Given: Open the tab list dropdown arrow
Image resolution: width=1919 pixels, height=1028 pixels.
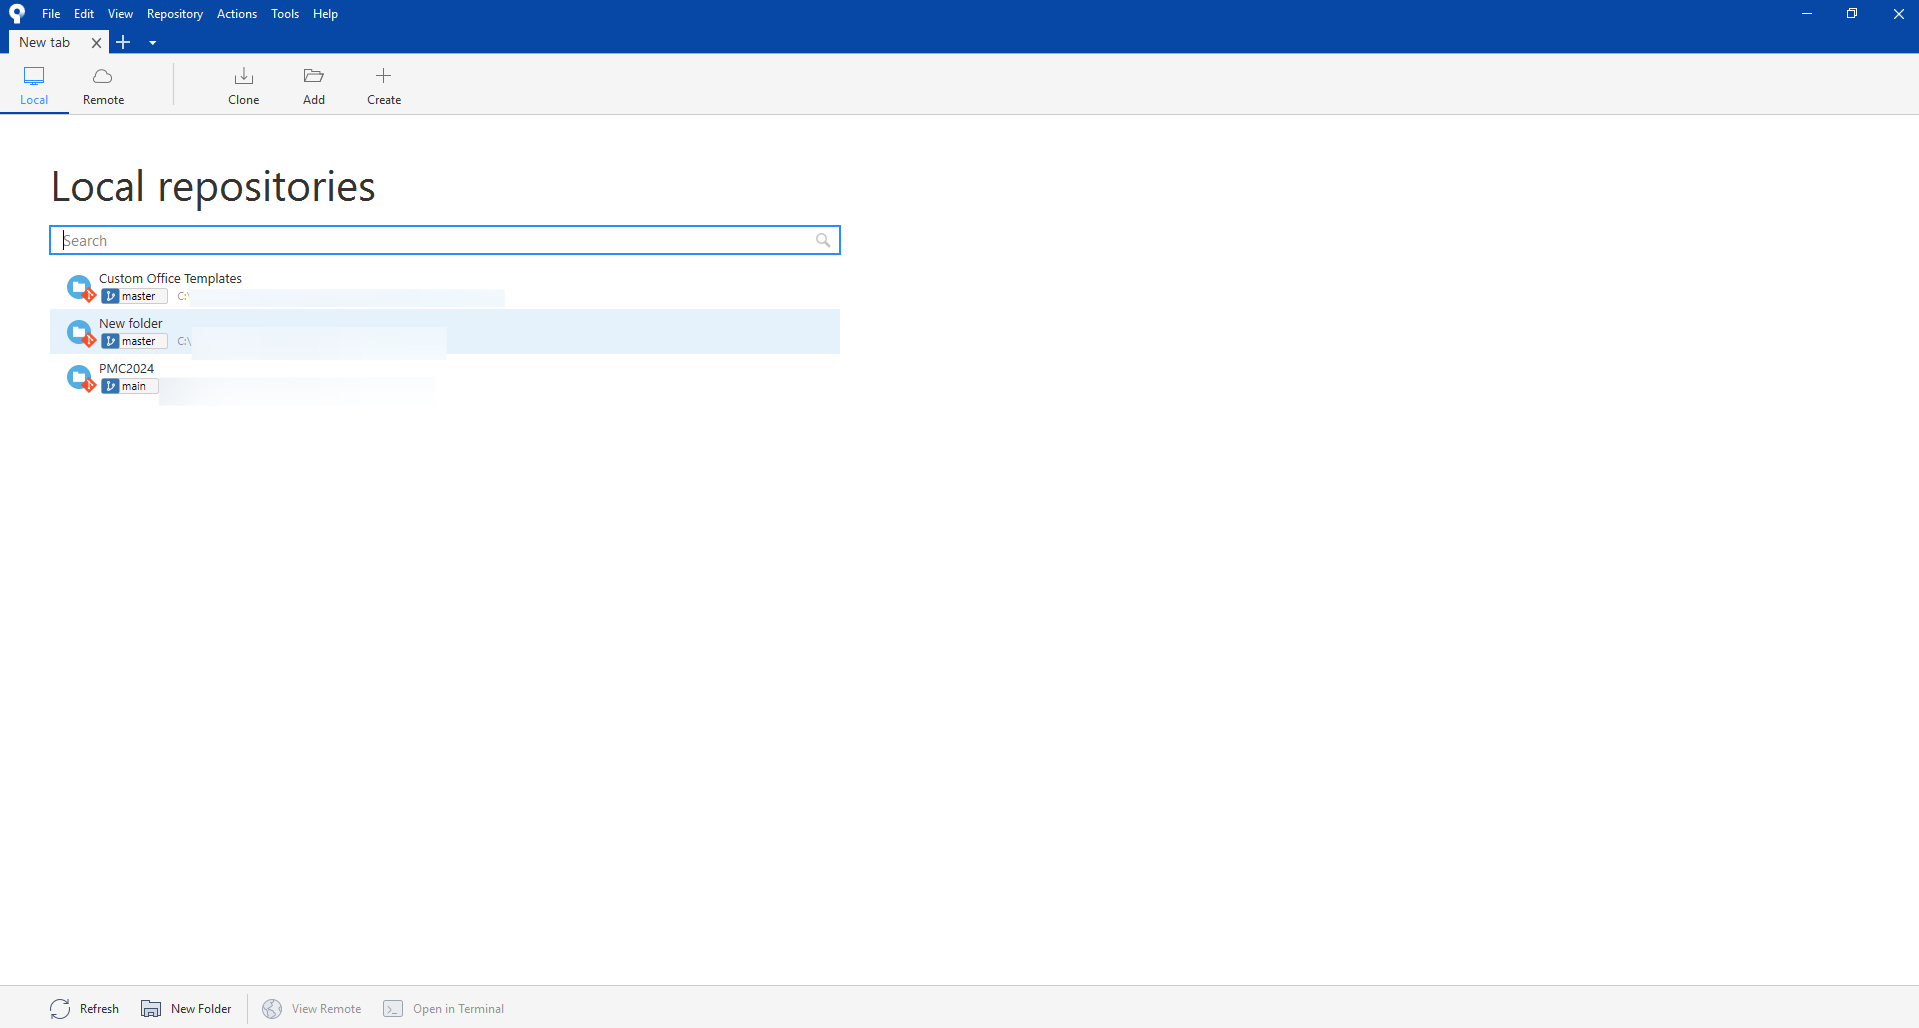Looking at the screenshot, I should click(x=152, y=43).
